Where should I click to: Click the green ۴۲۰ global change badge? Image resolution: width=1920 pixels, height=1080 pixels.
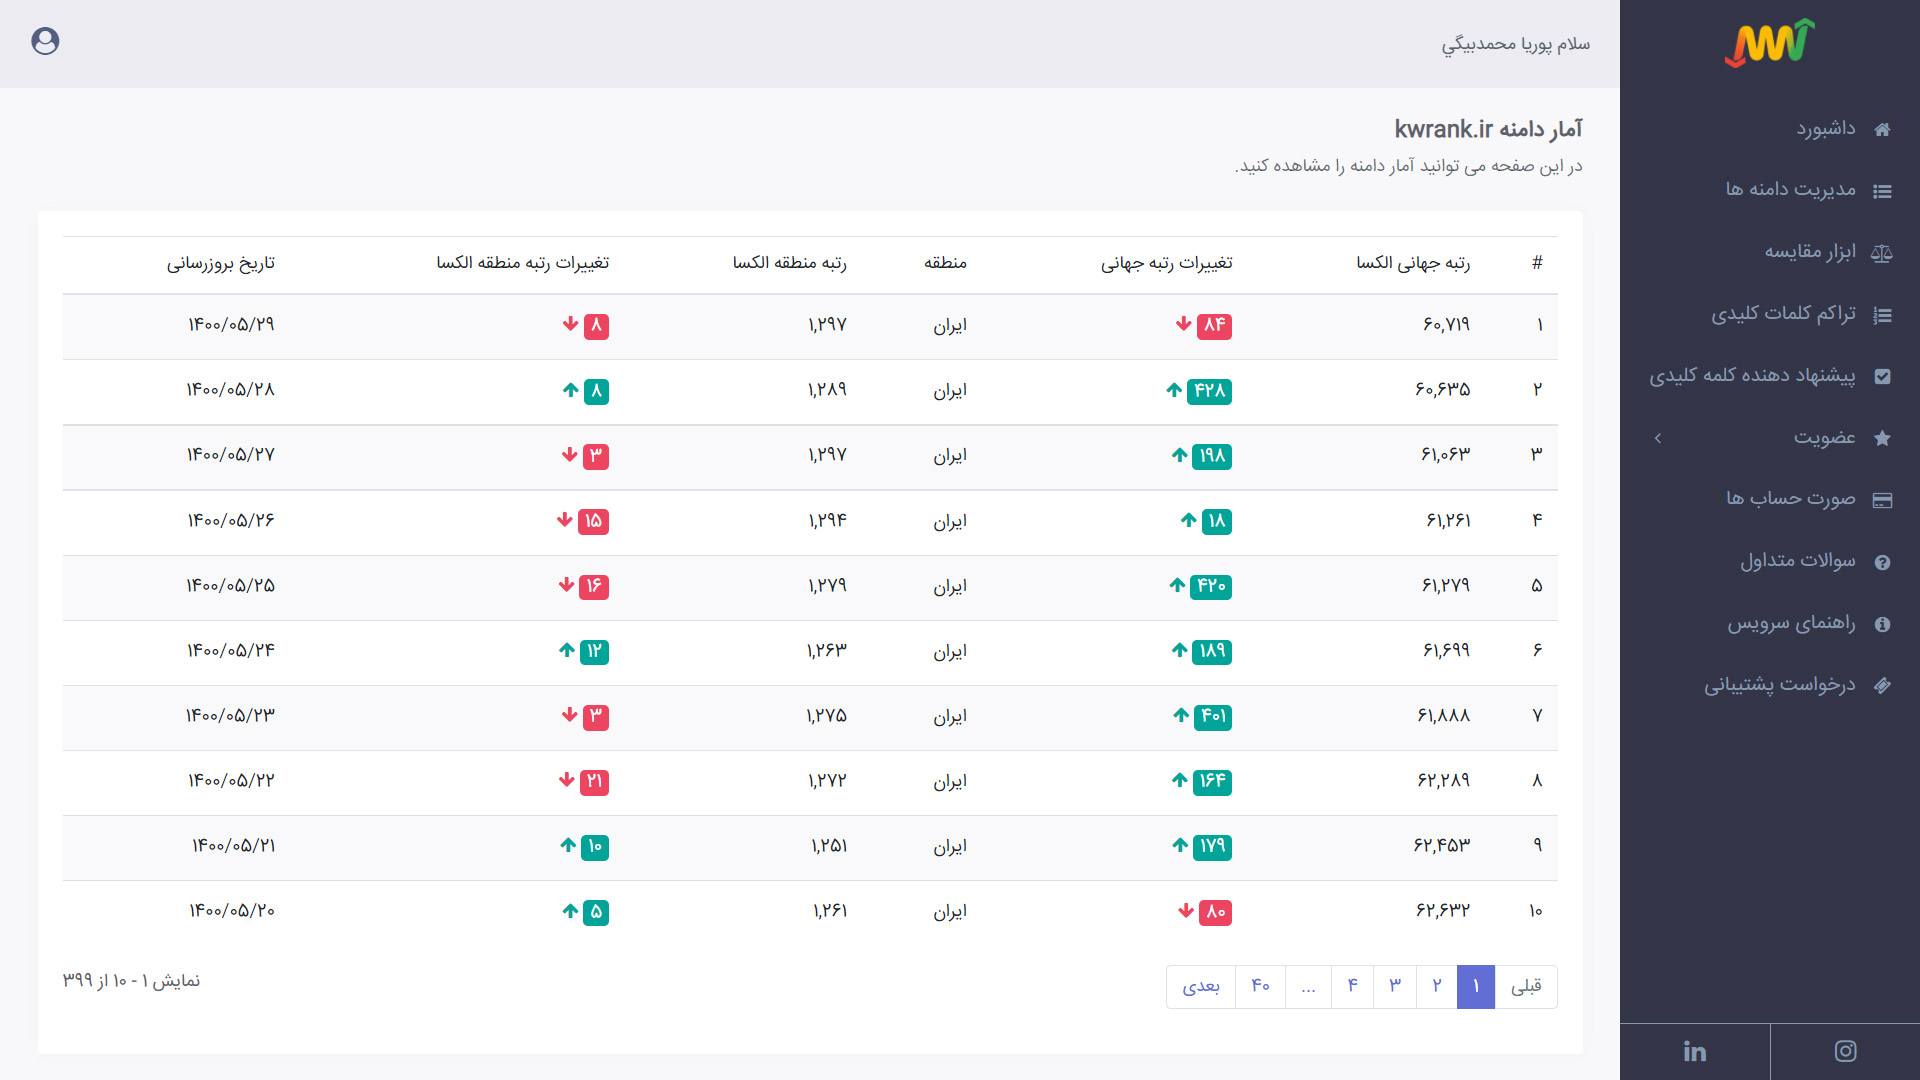coord(1211,587)
